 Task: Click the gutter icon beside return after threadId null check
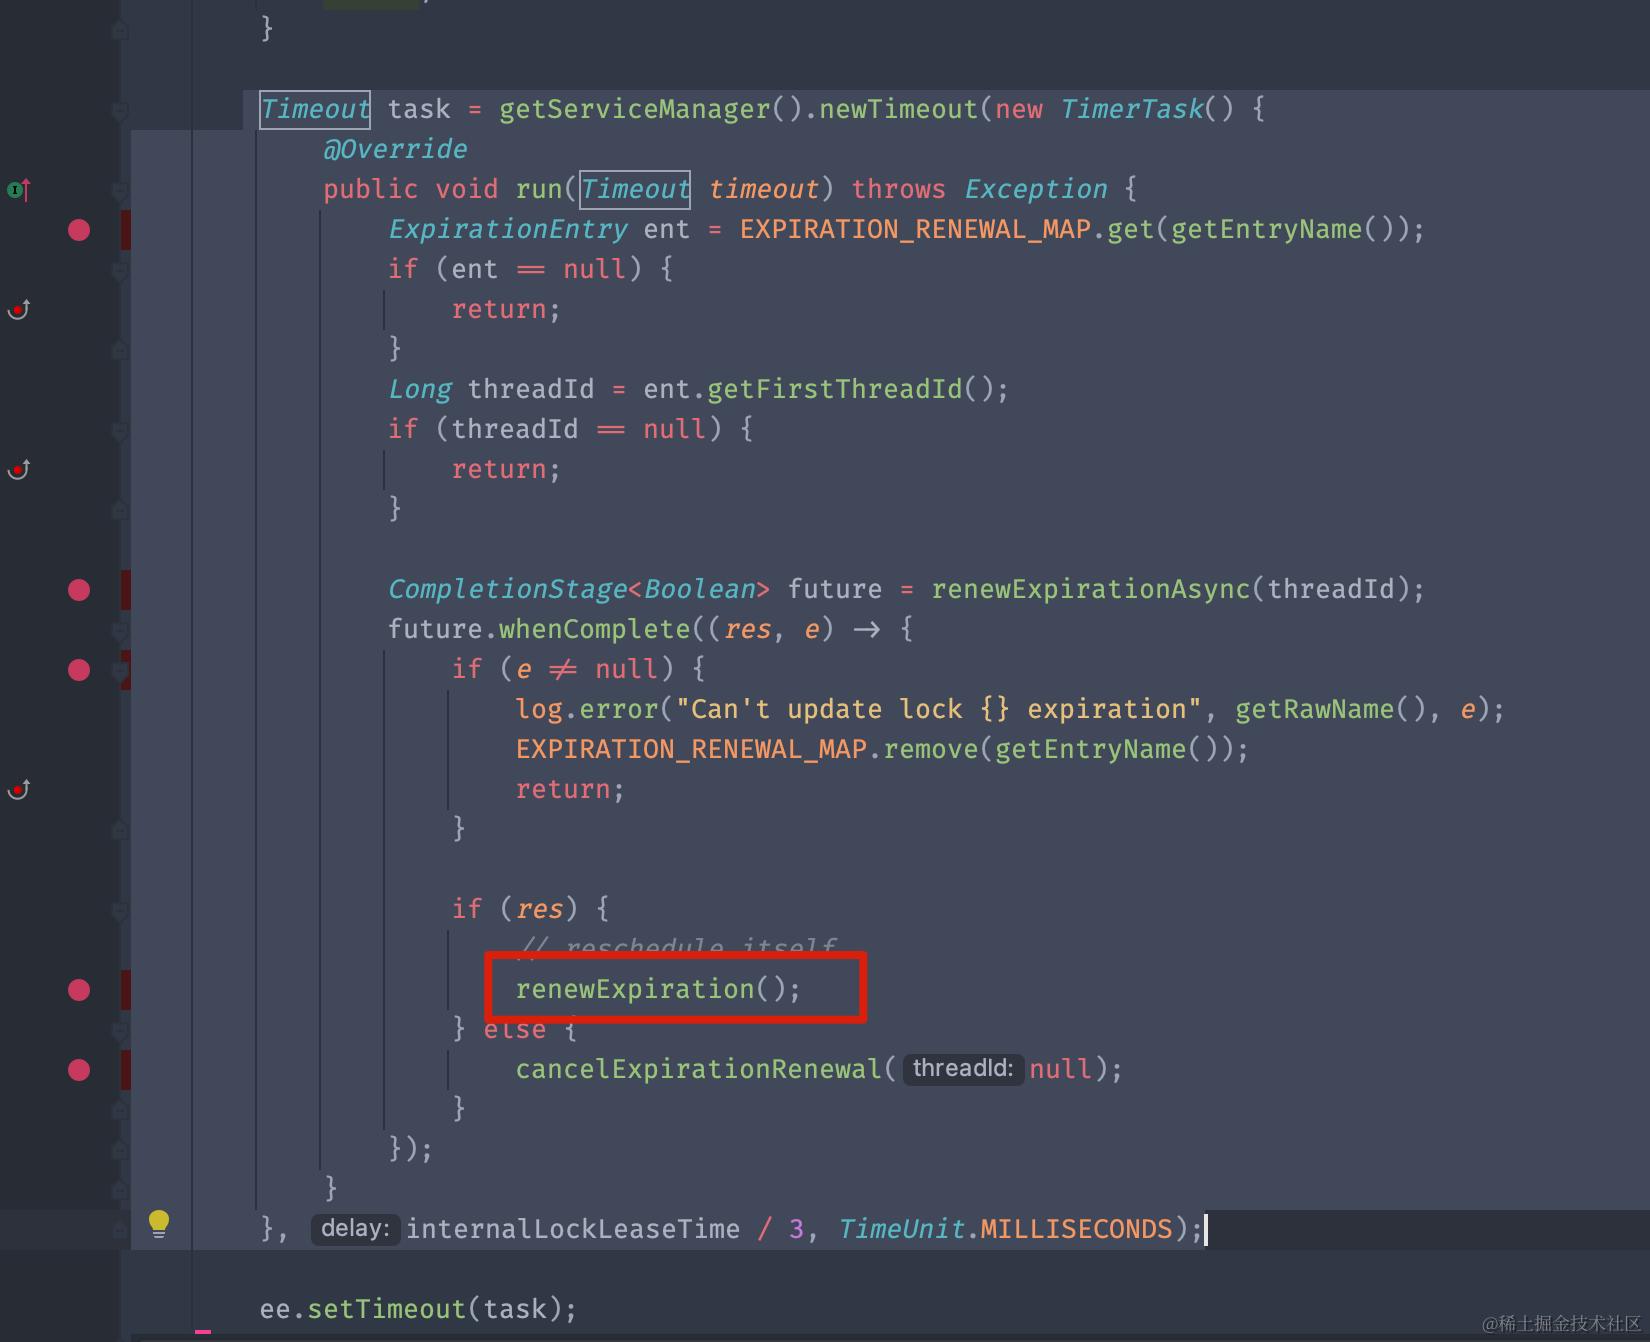(19, 469)
